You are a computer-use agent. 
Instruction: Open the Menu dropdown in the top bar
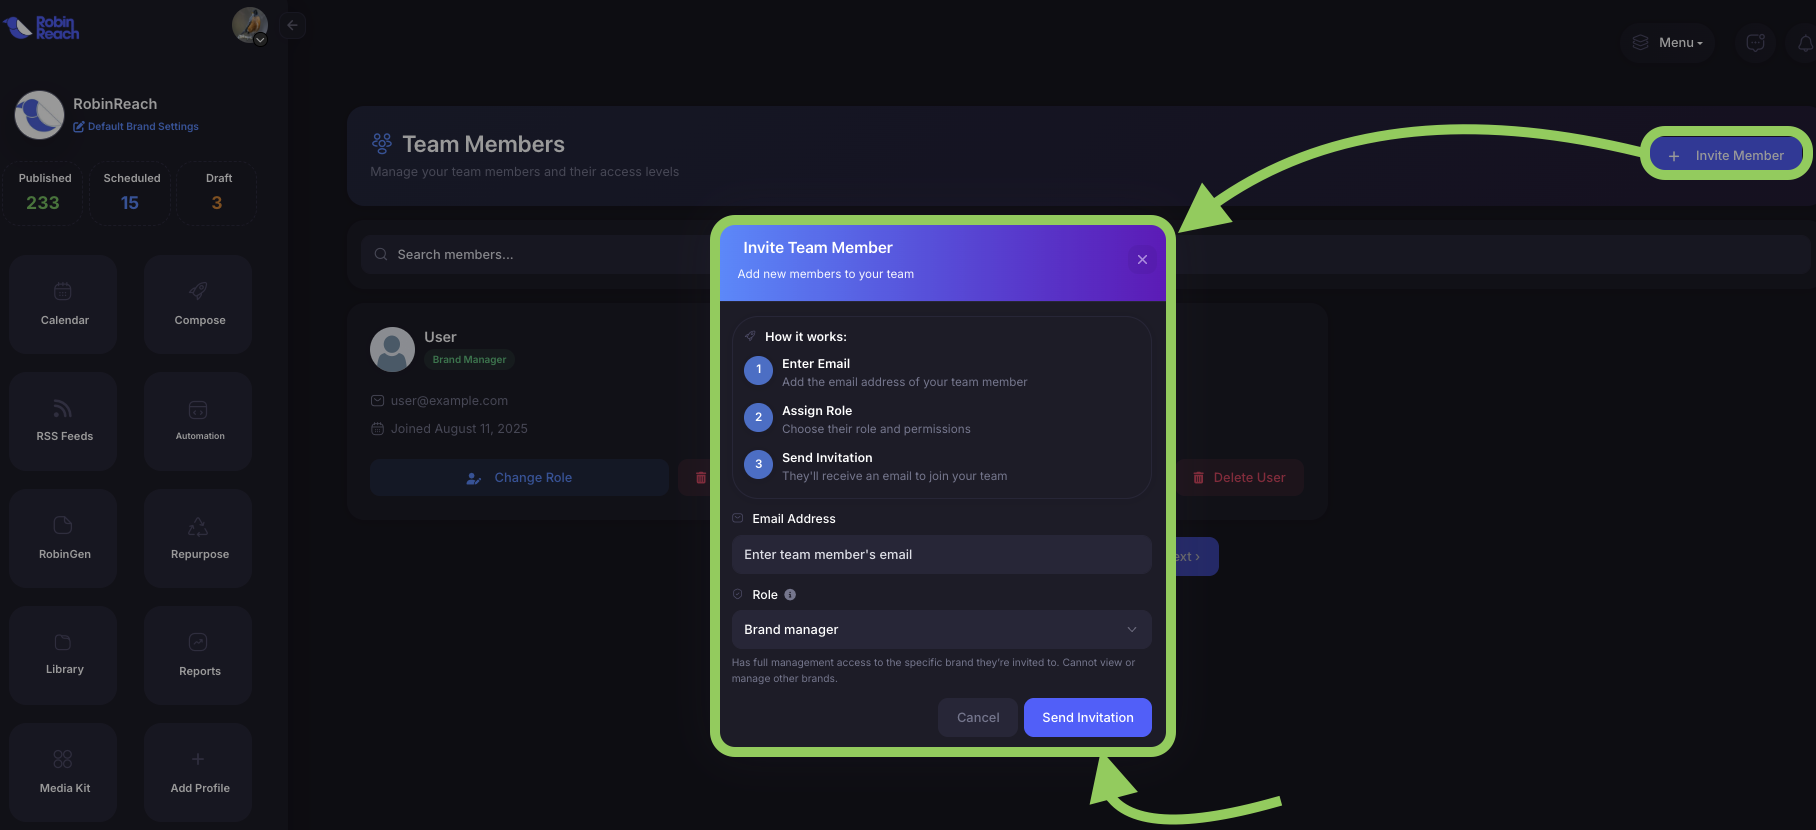[1668, 42]
